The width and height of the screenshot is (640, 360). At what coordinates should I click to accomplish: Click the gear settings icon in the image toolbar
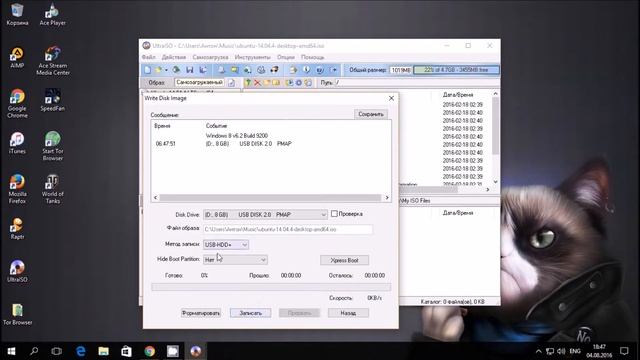(x=299, y=83)
